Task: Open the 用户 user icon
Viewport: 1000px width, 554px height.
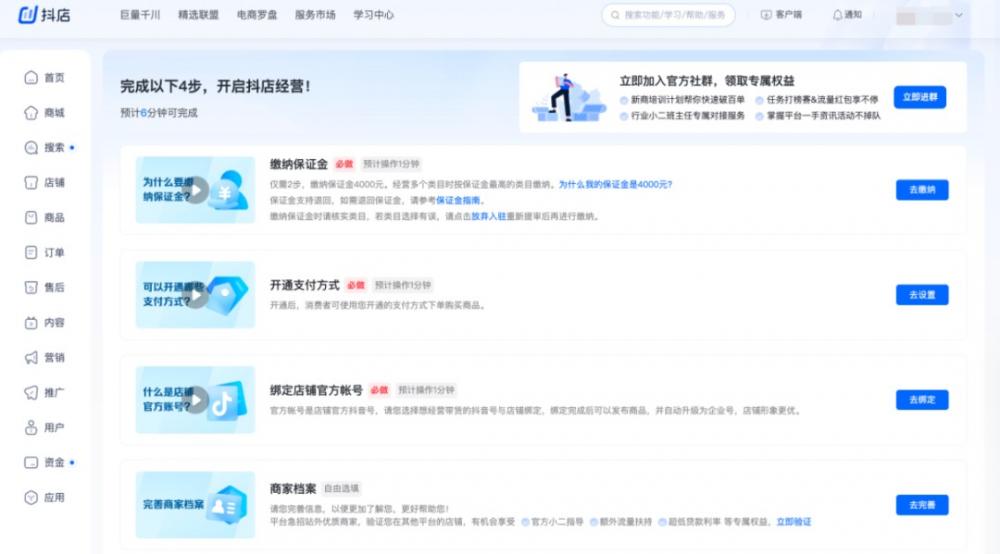Action: click(x=31, y=428)
